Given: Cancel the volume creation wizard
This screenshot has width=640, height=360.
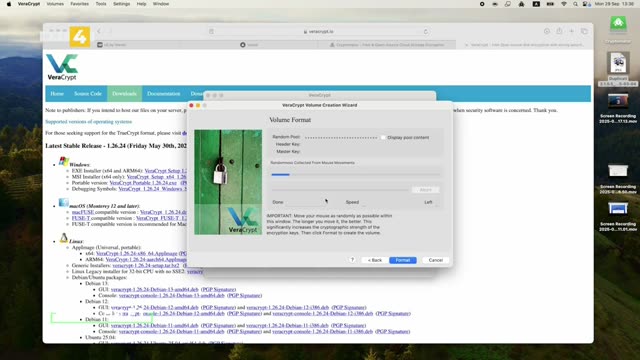Looking at the screenshot, I should pyautogui.click(x=436, y=260).
